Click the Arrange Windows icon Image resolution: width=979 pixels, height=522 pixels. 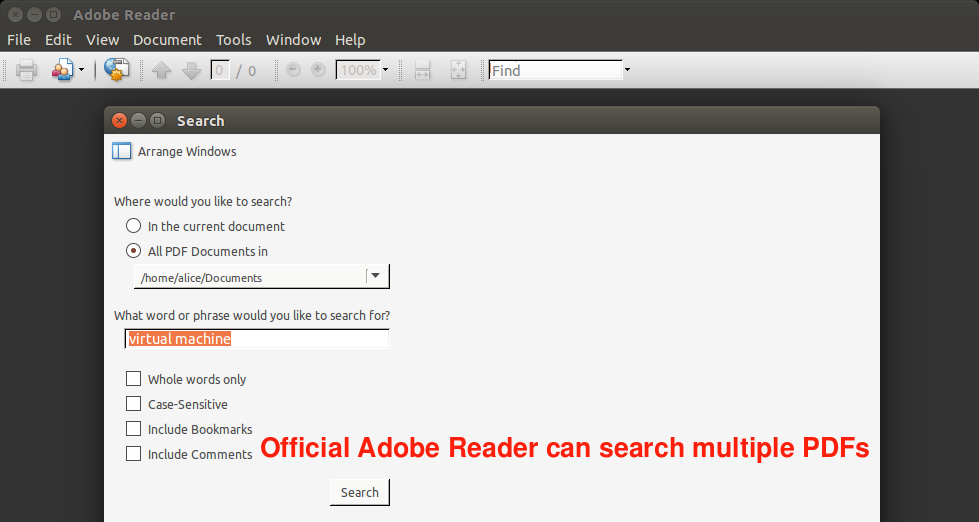tap(122, 152)
